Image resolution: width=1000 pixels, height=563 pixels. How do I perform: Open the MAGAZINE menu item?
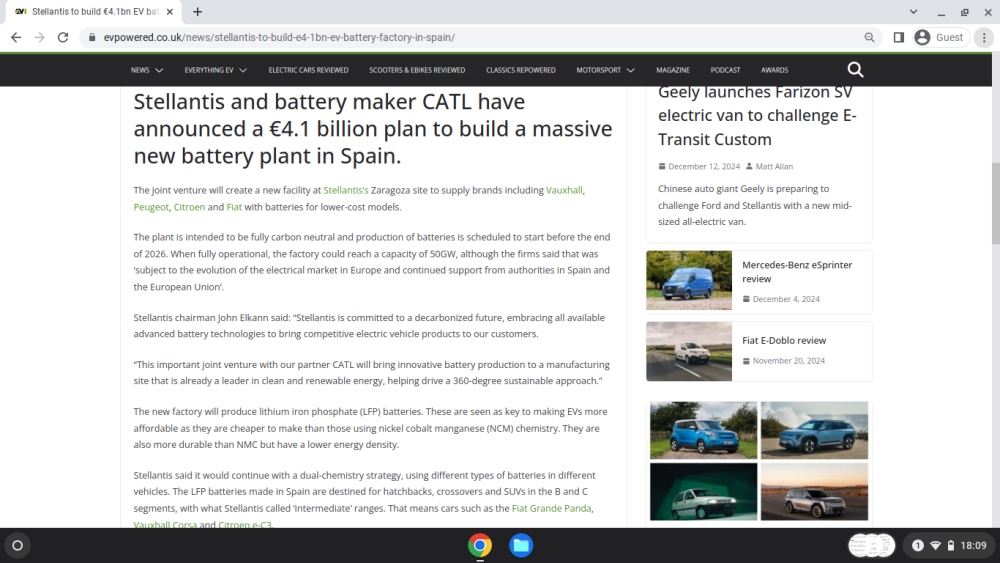click(x=673, y=70)
